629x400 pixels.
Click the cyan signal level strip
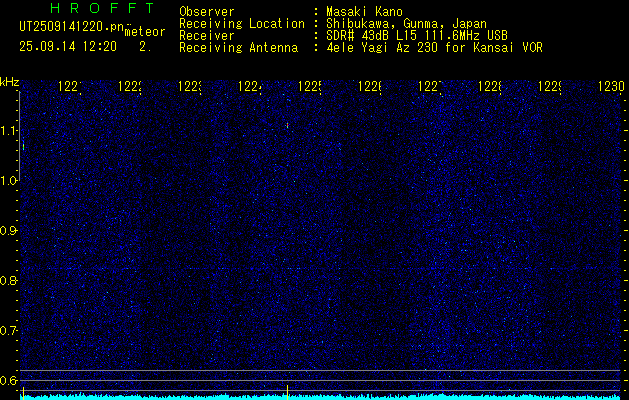tap(321, 397)
